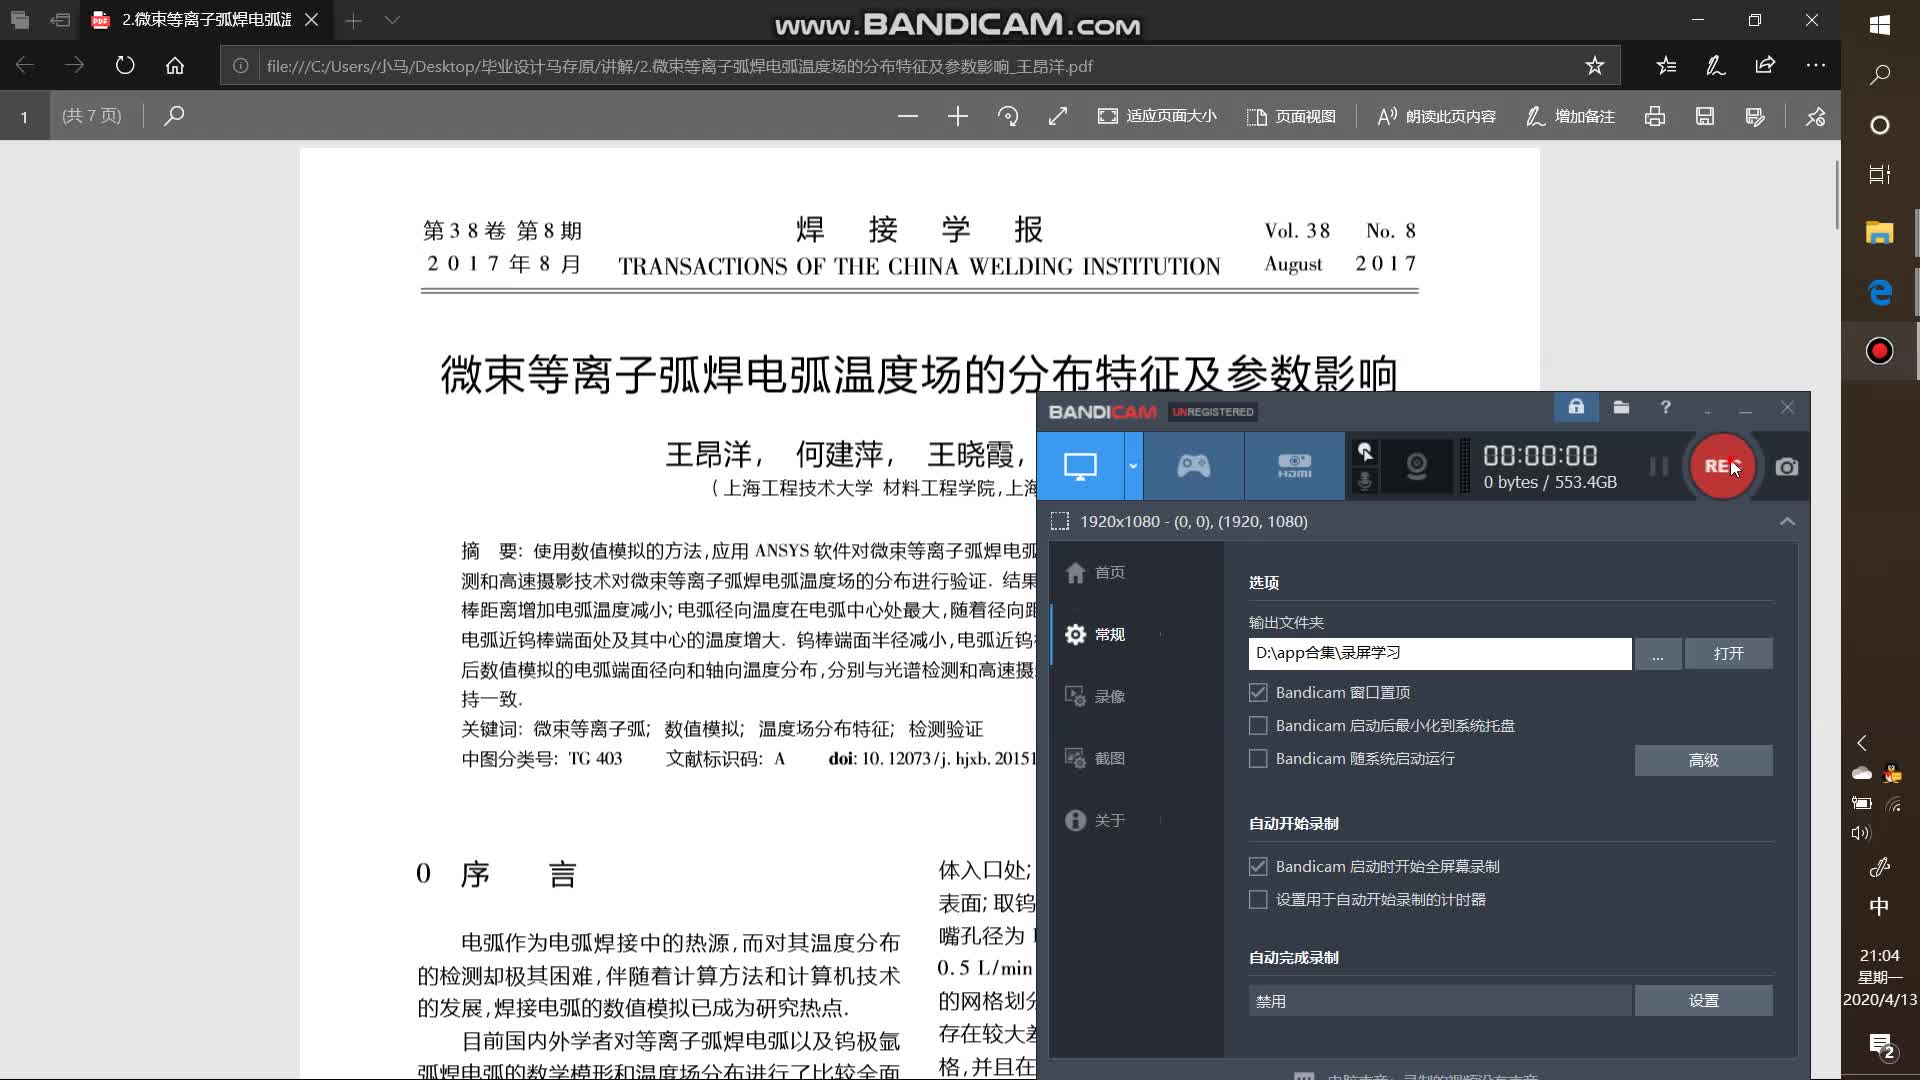The width and height of the screenshot is (1920, 1080).
Task: Click Add notes pen icon in Edge
Action: [x=1716, y=66]
